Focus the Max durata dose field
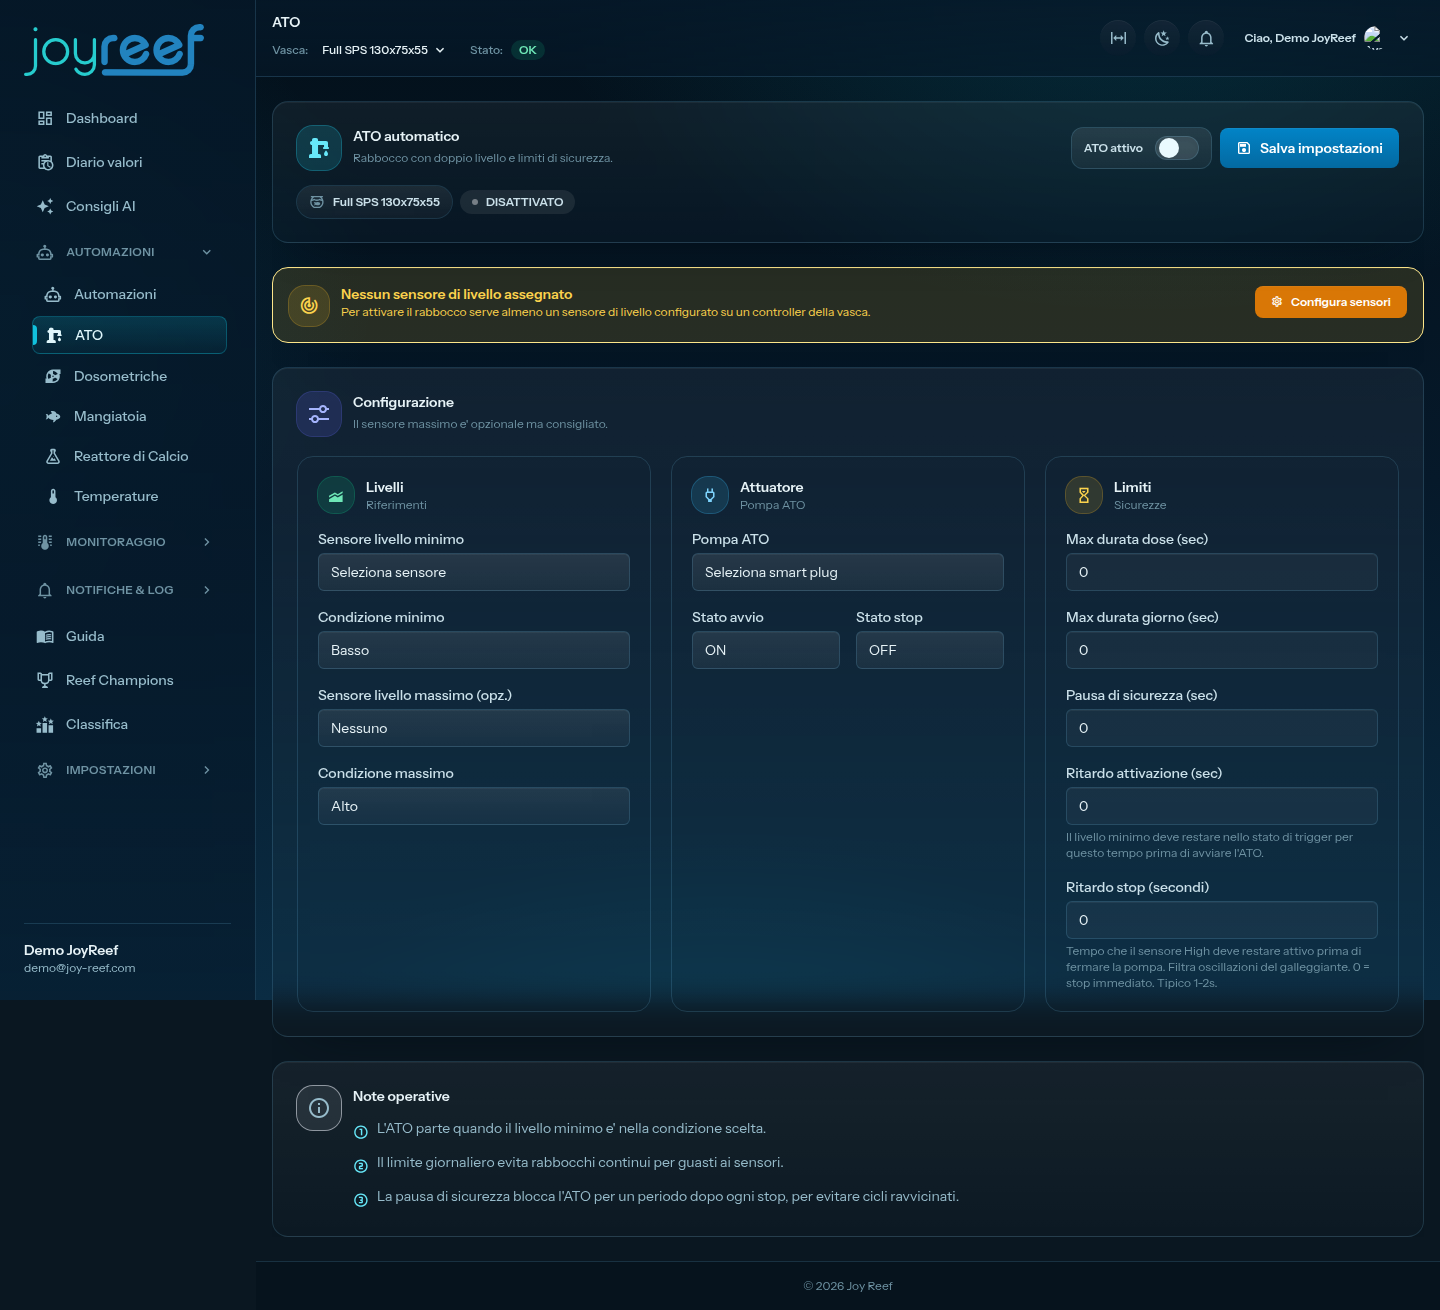Image resolution: width=1440 pixels, height=1310 pixels. [1222, 572]
